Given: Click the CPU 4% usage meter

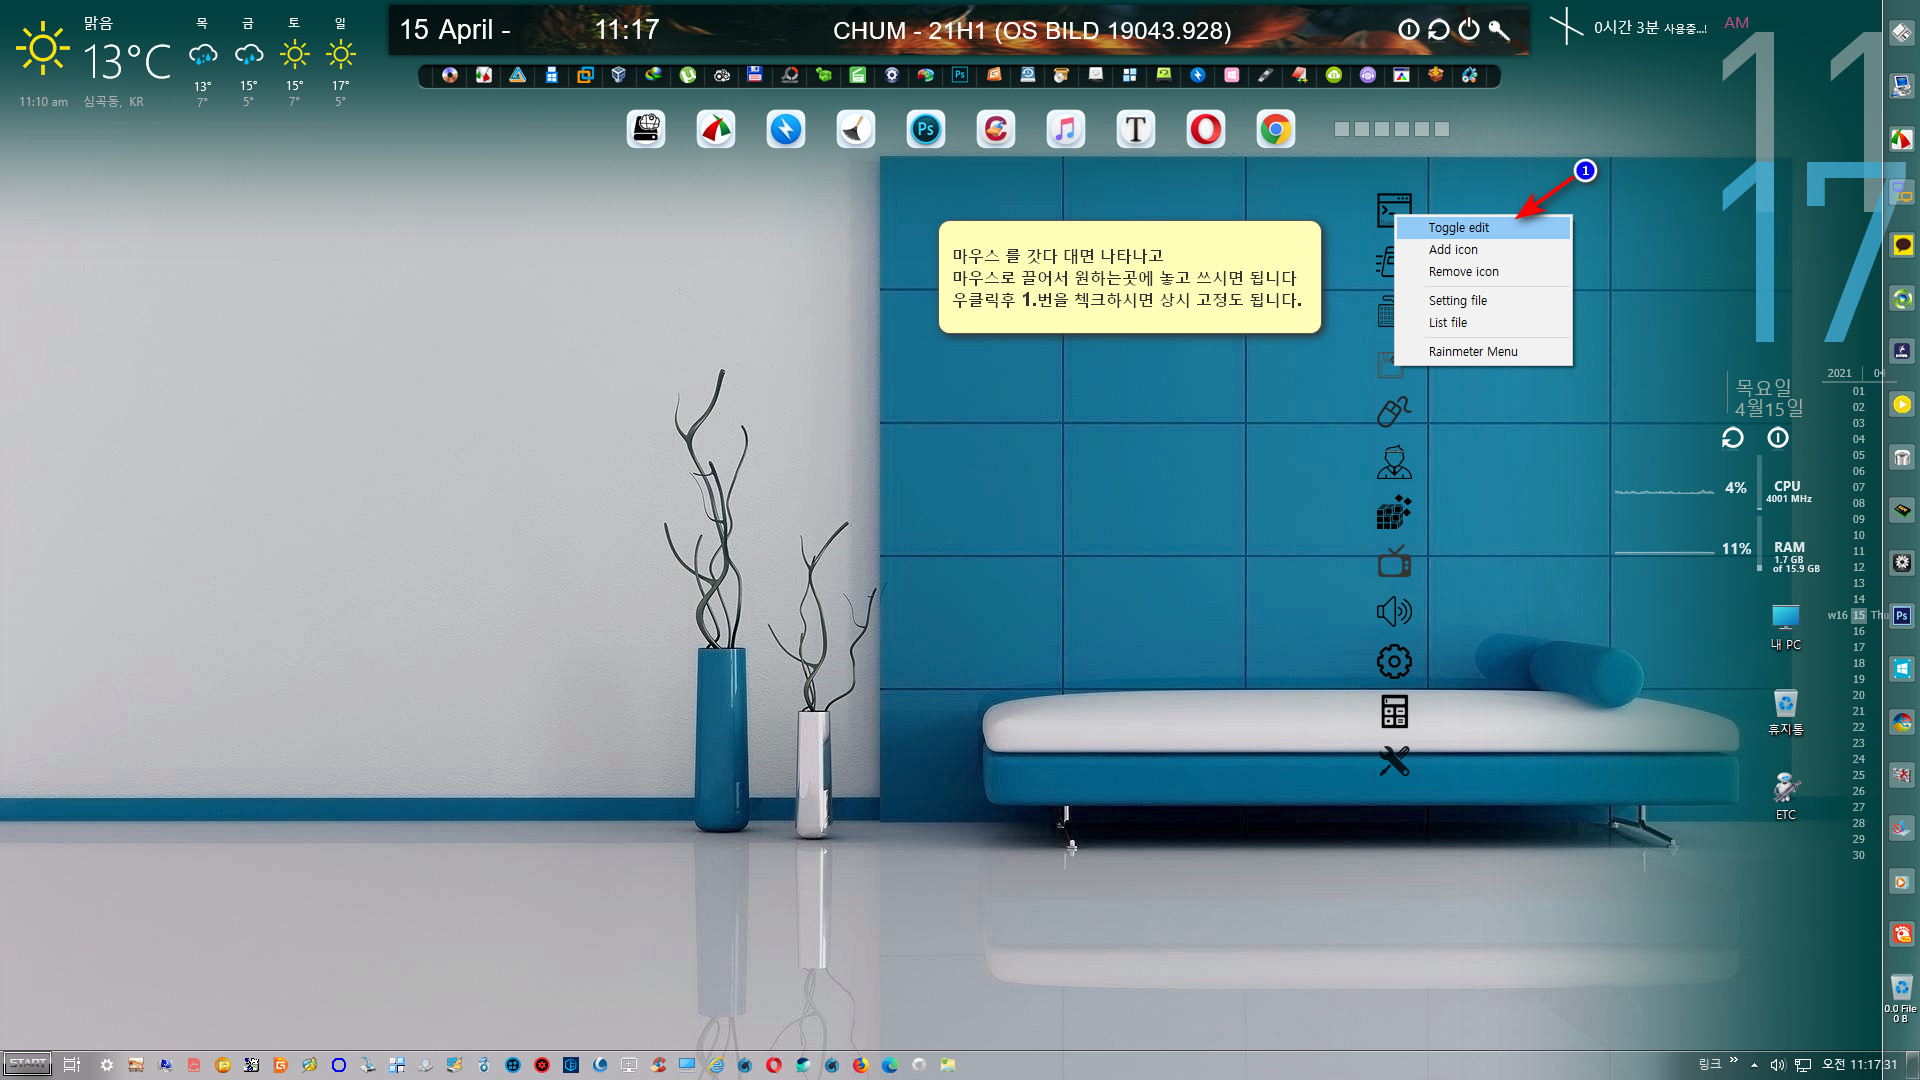Looking at the screenshot, I should [1714, 490].
